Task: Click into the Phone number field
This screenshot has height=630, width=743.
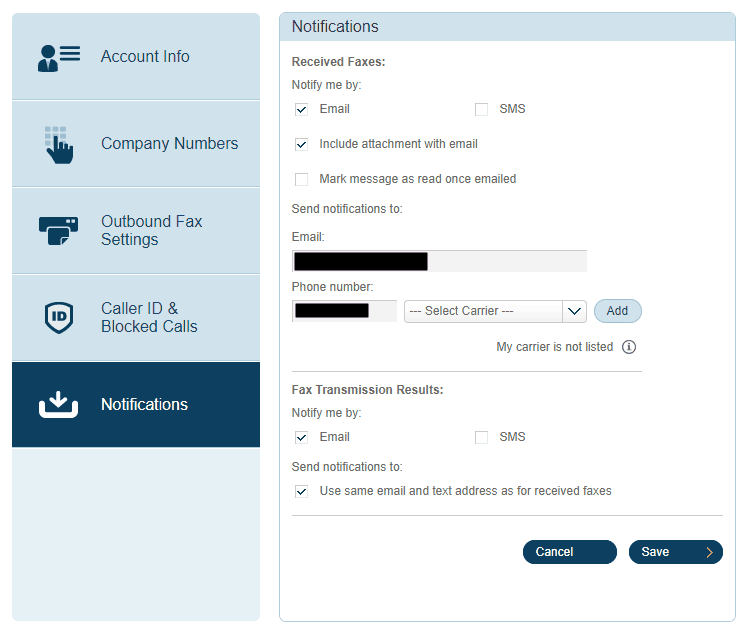Action: coord(344,311)
